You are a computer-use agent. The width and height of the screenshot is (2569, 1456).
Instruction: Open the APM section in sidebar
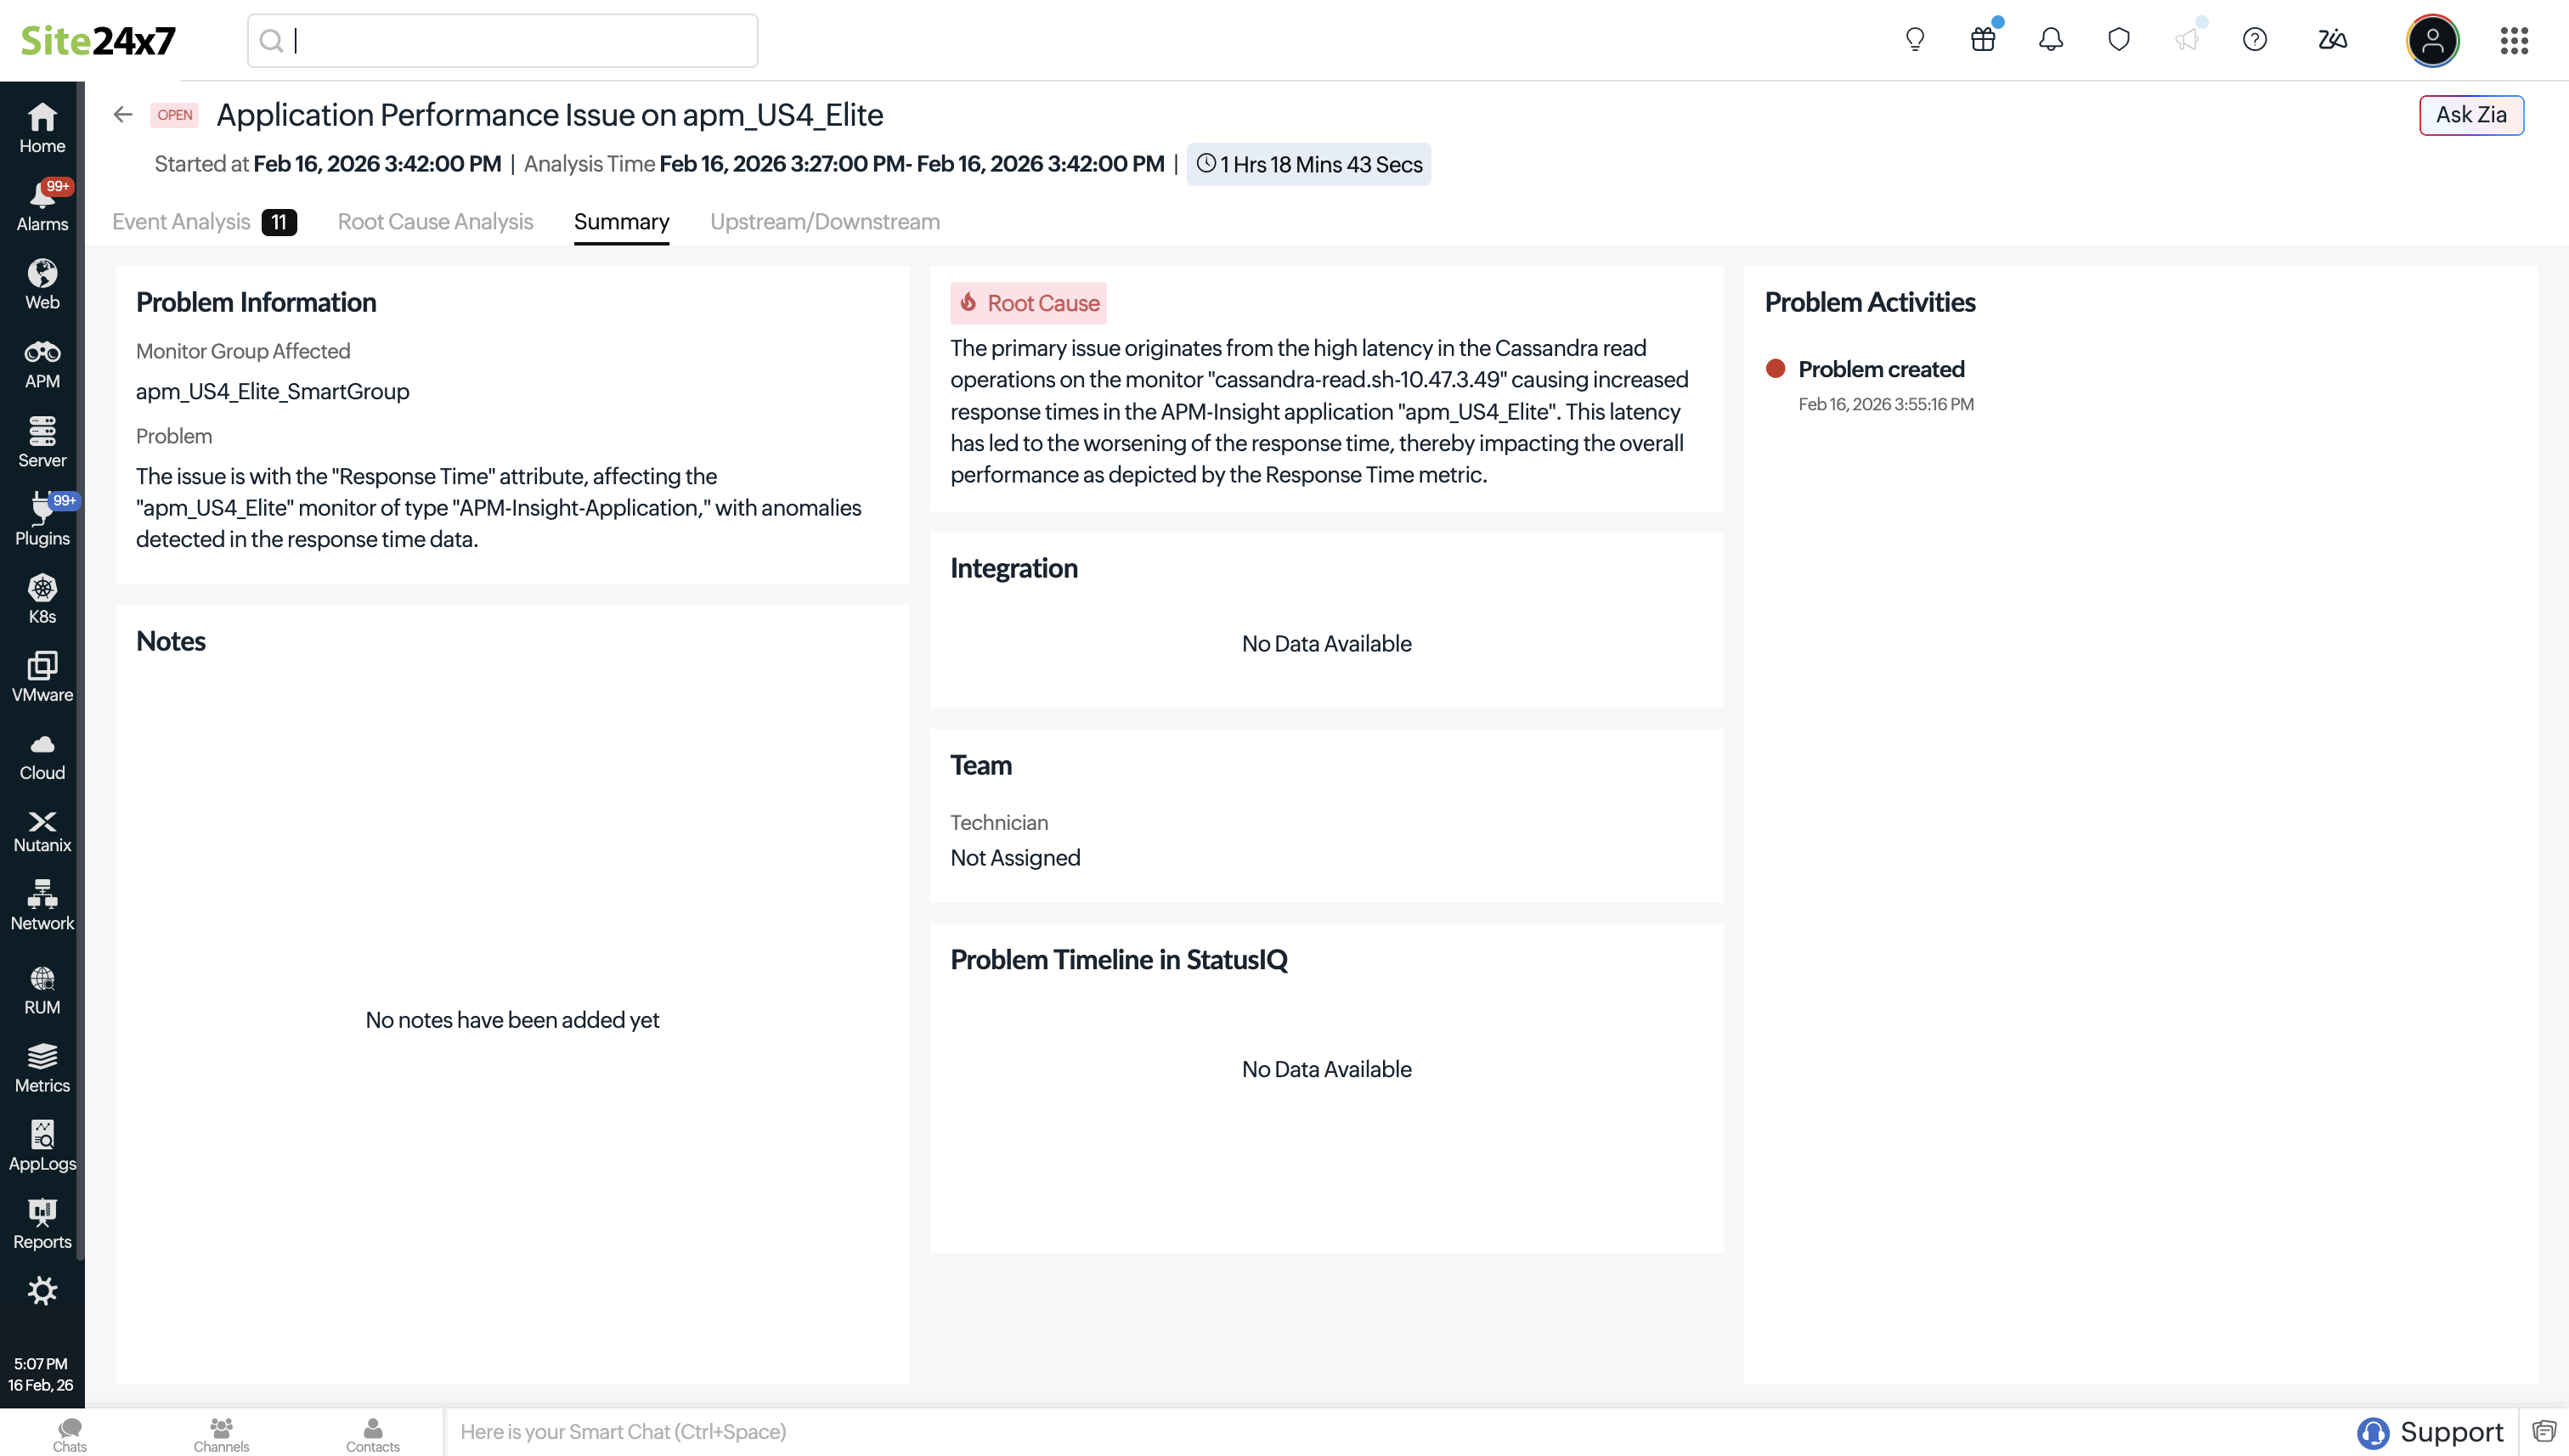[42, 364]
